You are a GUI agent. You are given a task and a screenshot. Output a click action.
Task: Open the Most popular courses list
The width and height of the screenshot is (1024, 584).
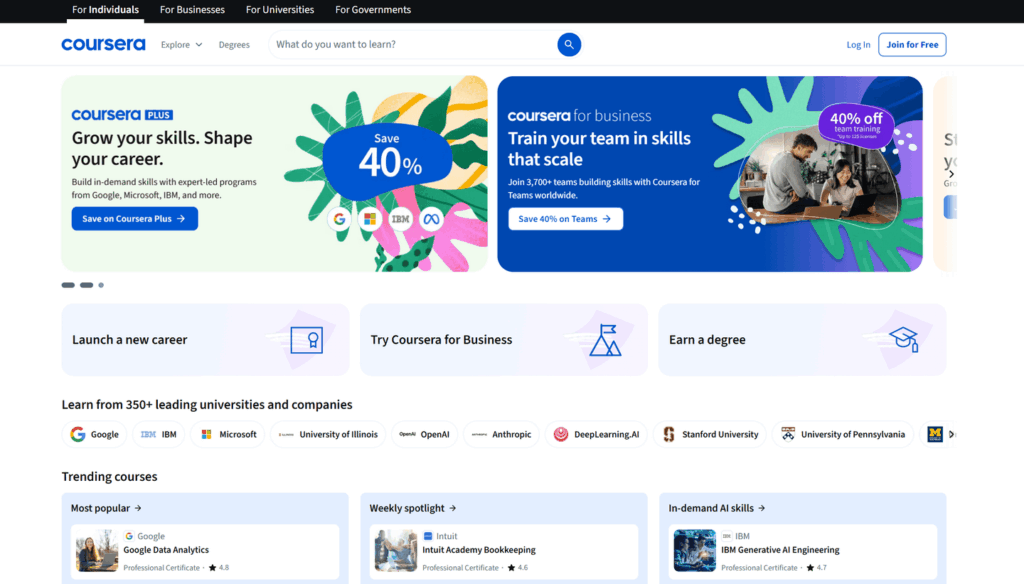106,508
